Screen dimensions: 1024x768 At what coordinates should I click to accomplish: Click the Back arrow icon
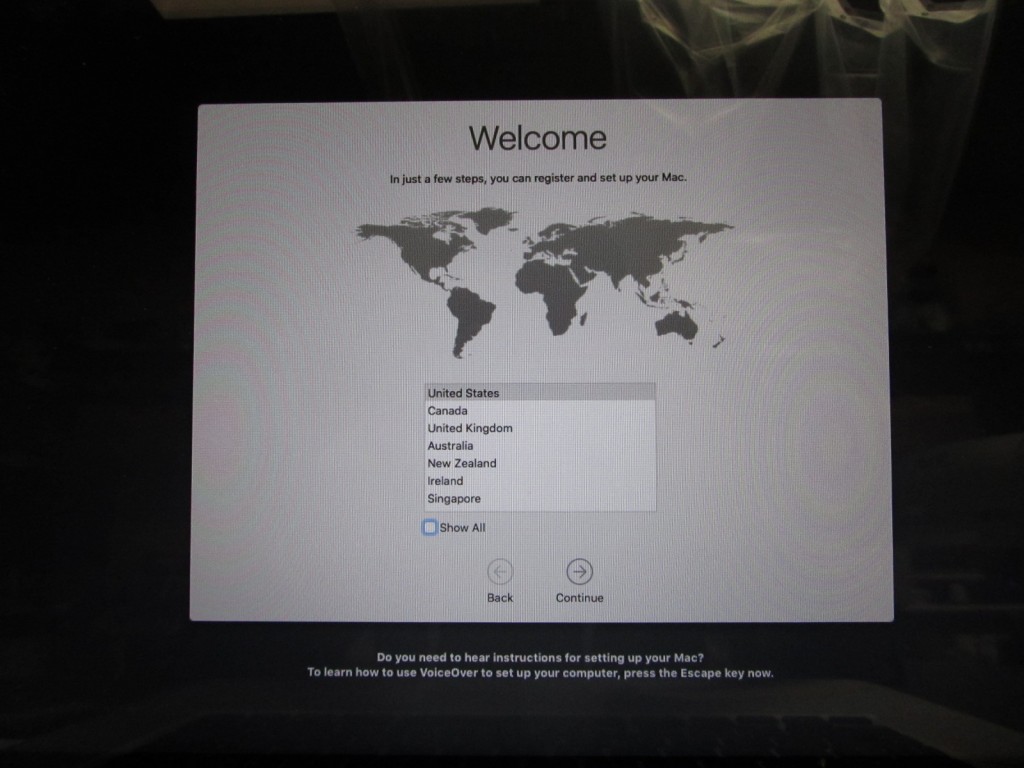click(x=500, y=571)
